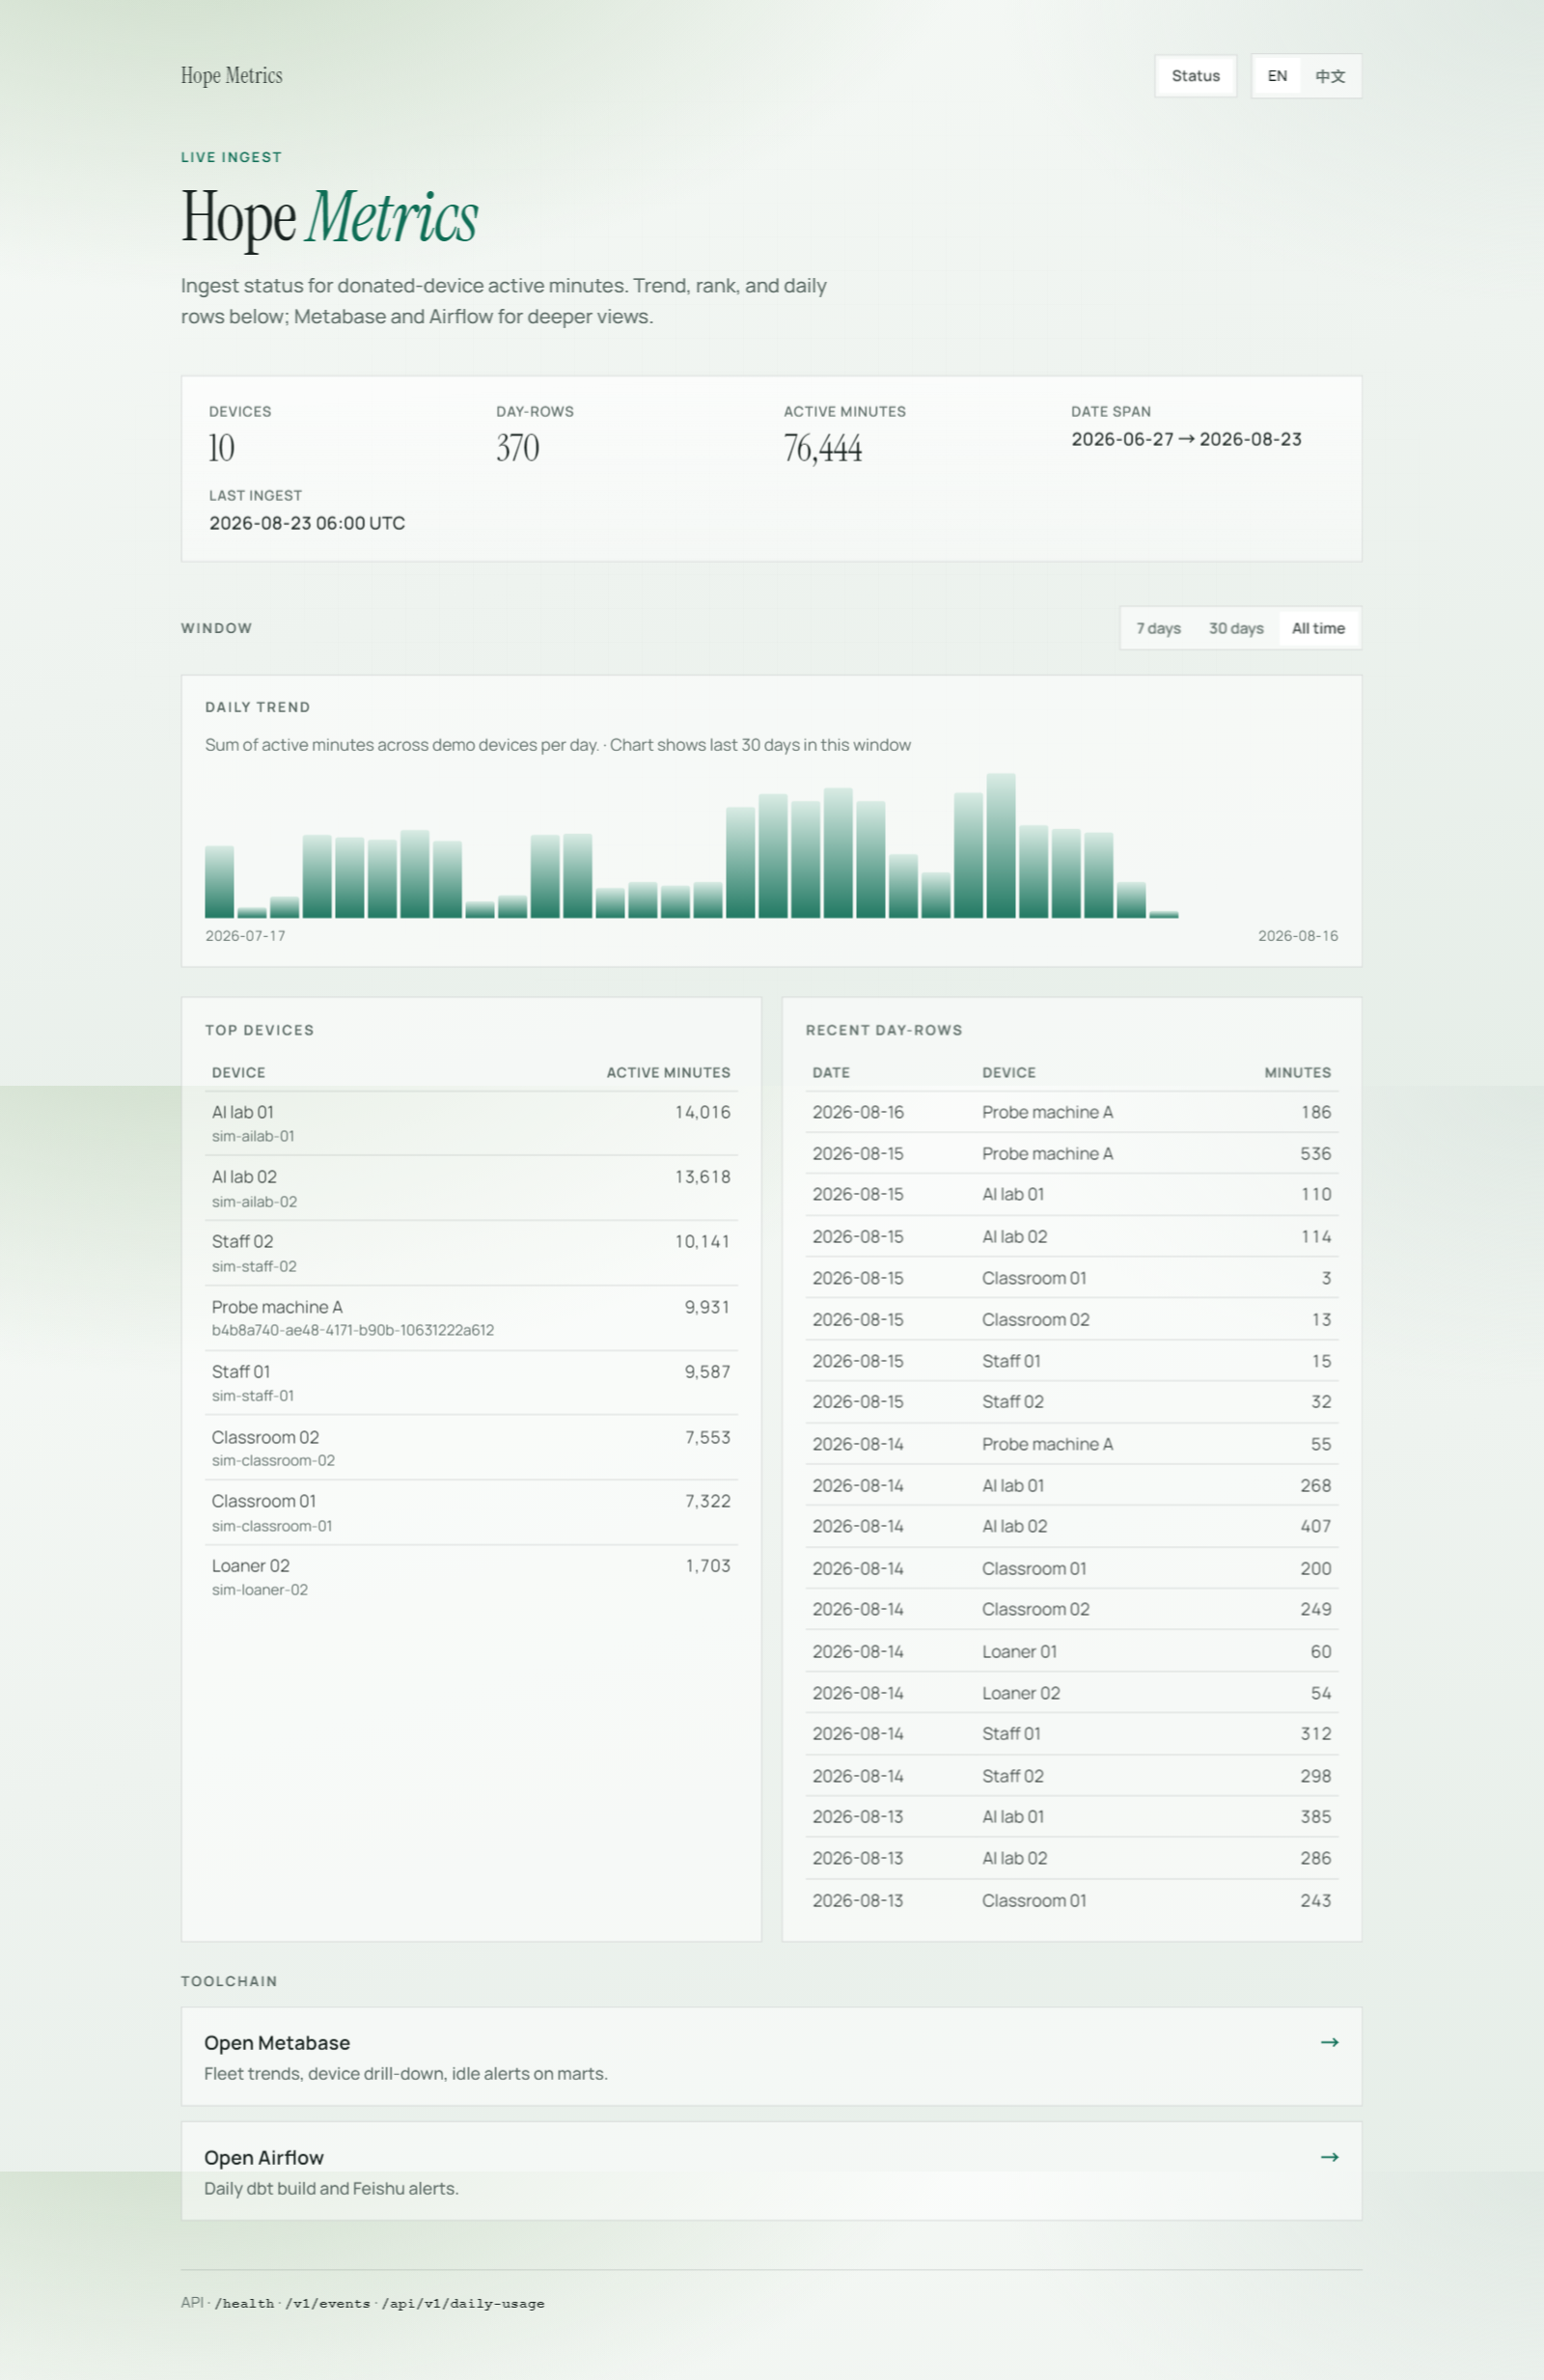Click the 14,016 active minutes value
Screen dimensions: 1544x2380
click(x=702, y=1112)
